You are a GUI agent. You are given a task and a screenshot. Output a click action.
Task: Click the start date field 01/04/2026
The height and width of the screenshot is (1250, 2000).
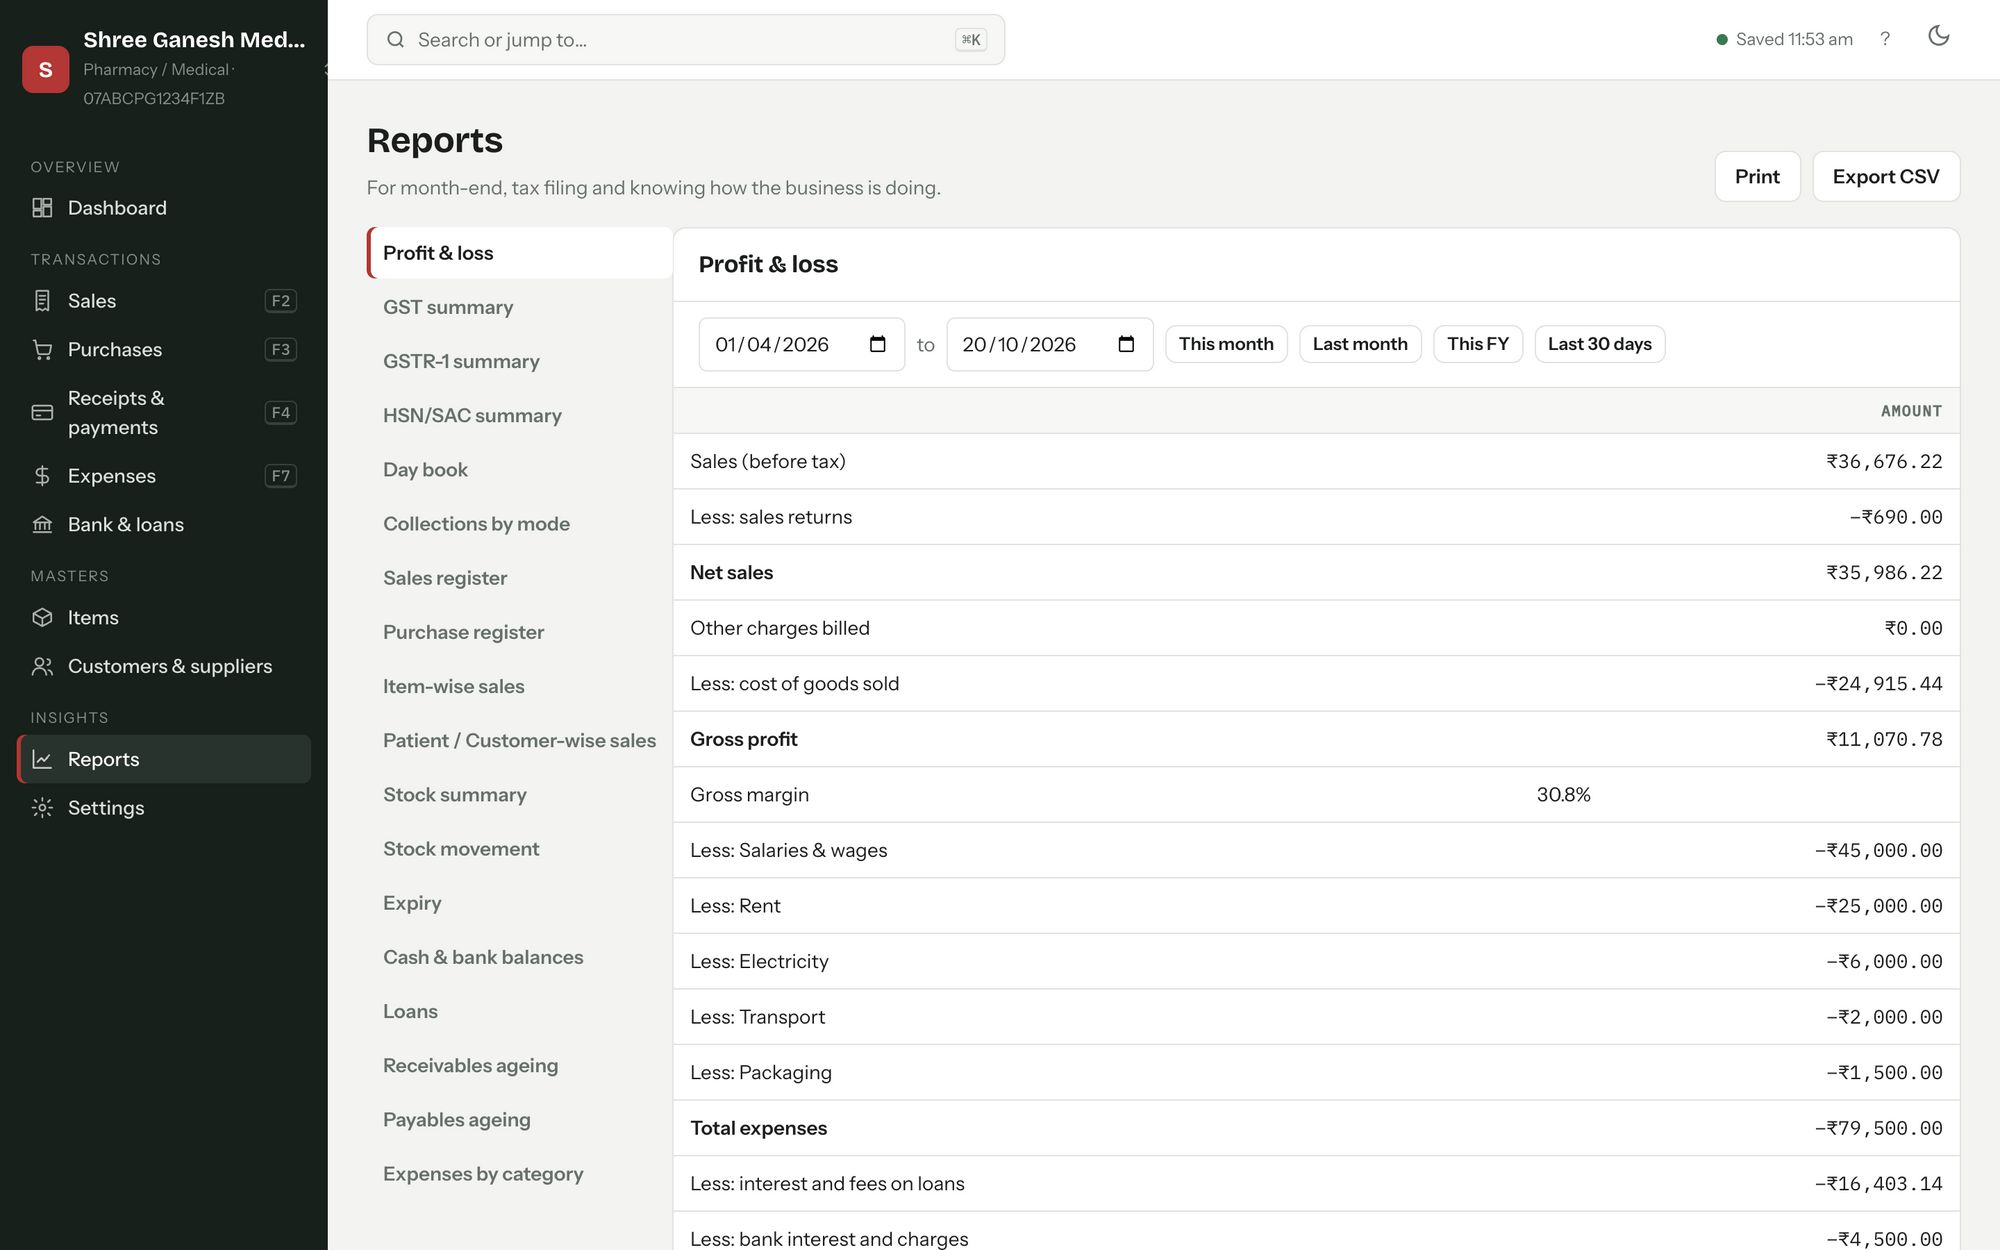[x=801, y=344]
